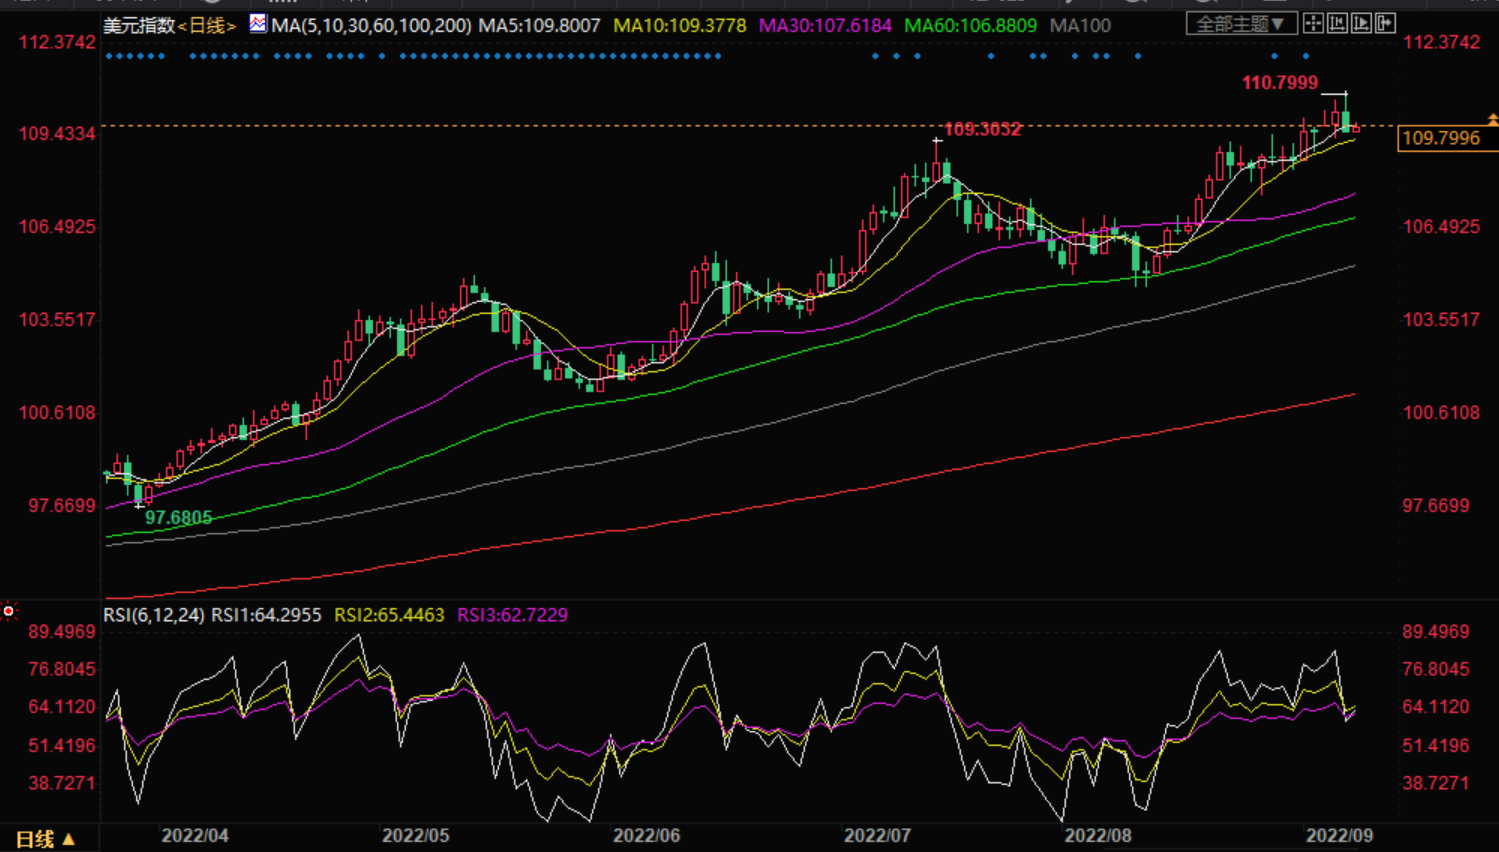Click the MA100 label in the legend
1499x852 pixels.
pos(1080,26)
